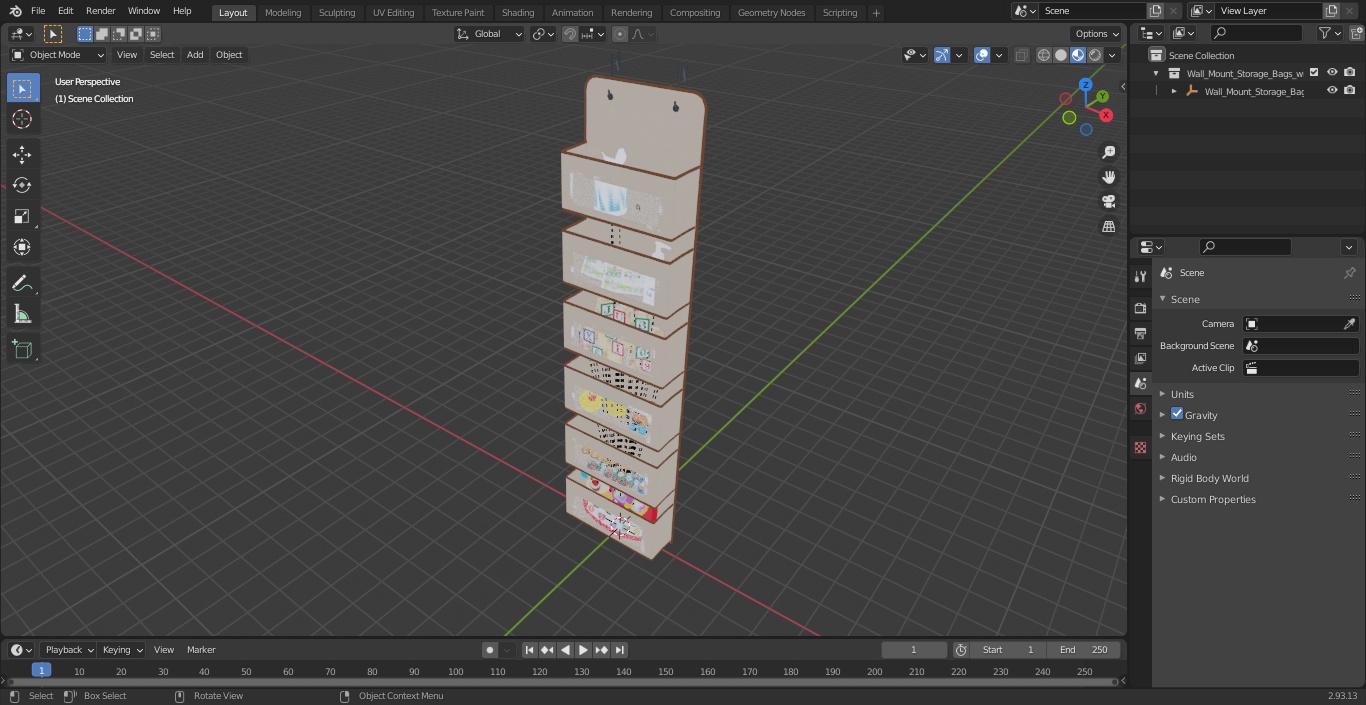1366x705 pixels.
Task: Expand Wall_Mount_Storage_Bag object in outliner
Action: point(1174,91)
